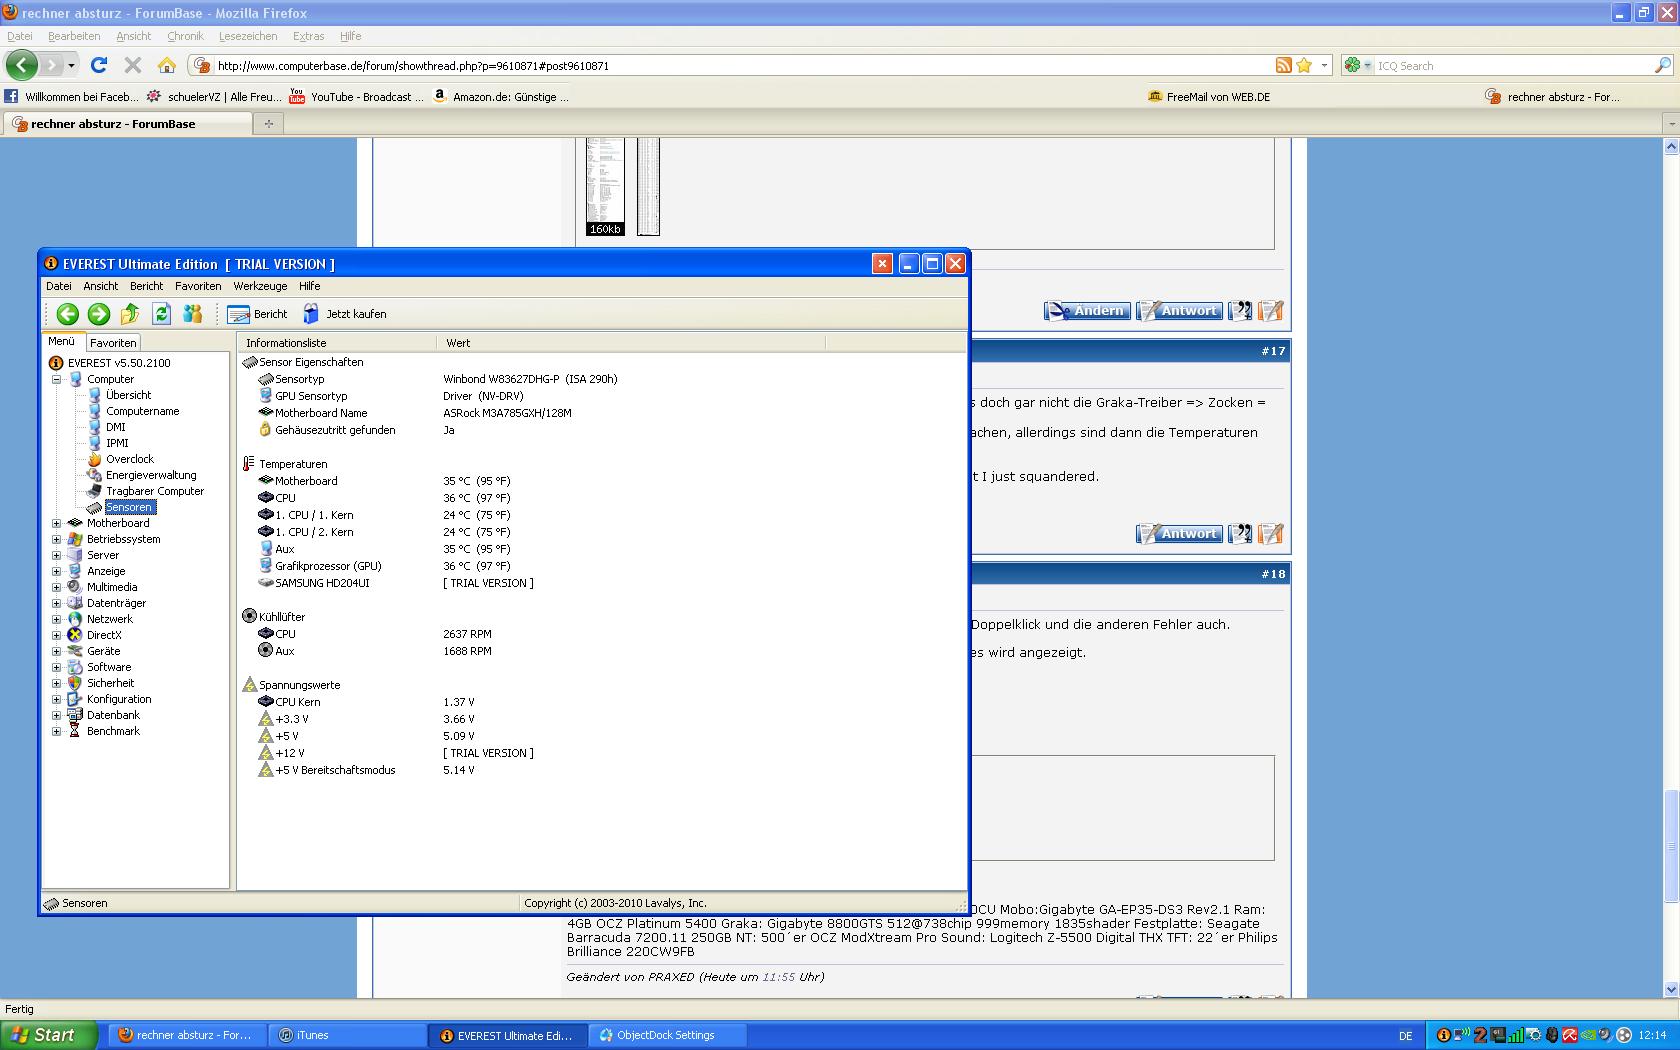Click Wert column header
1680x1050 pixels.
click(631, 343)
